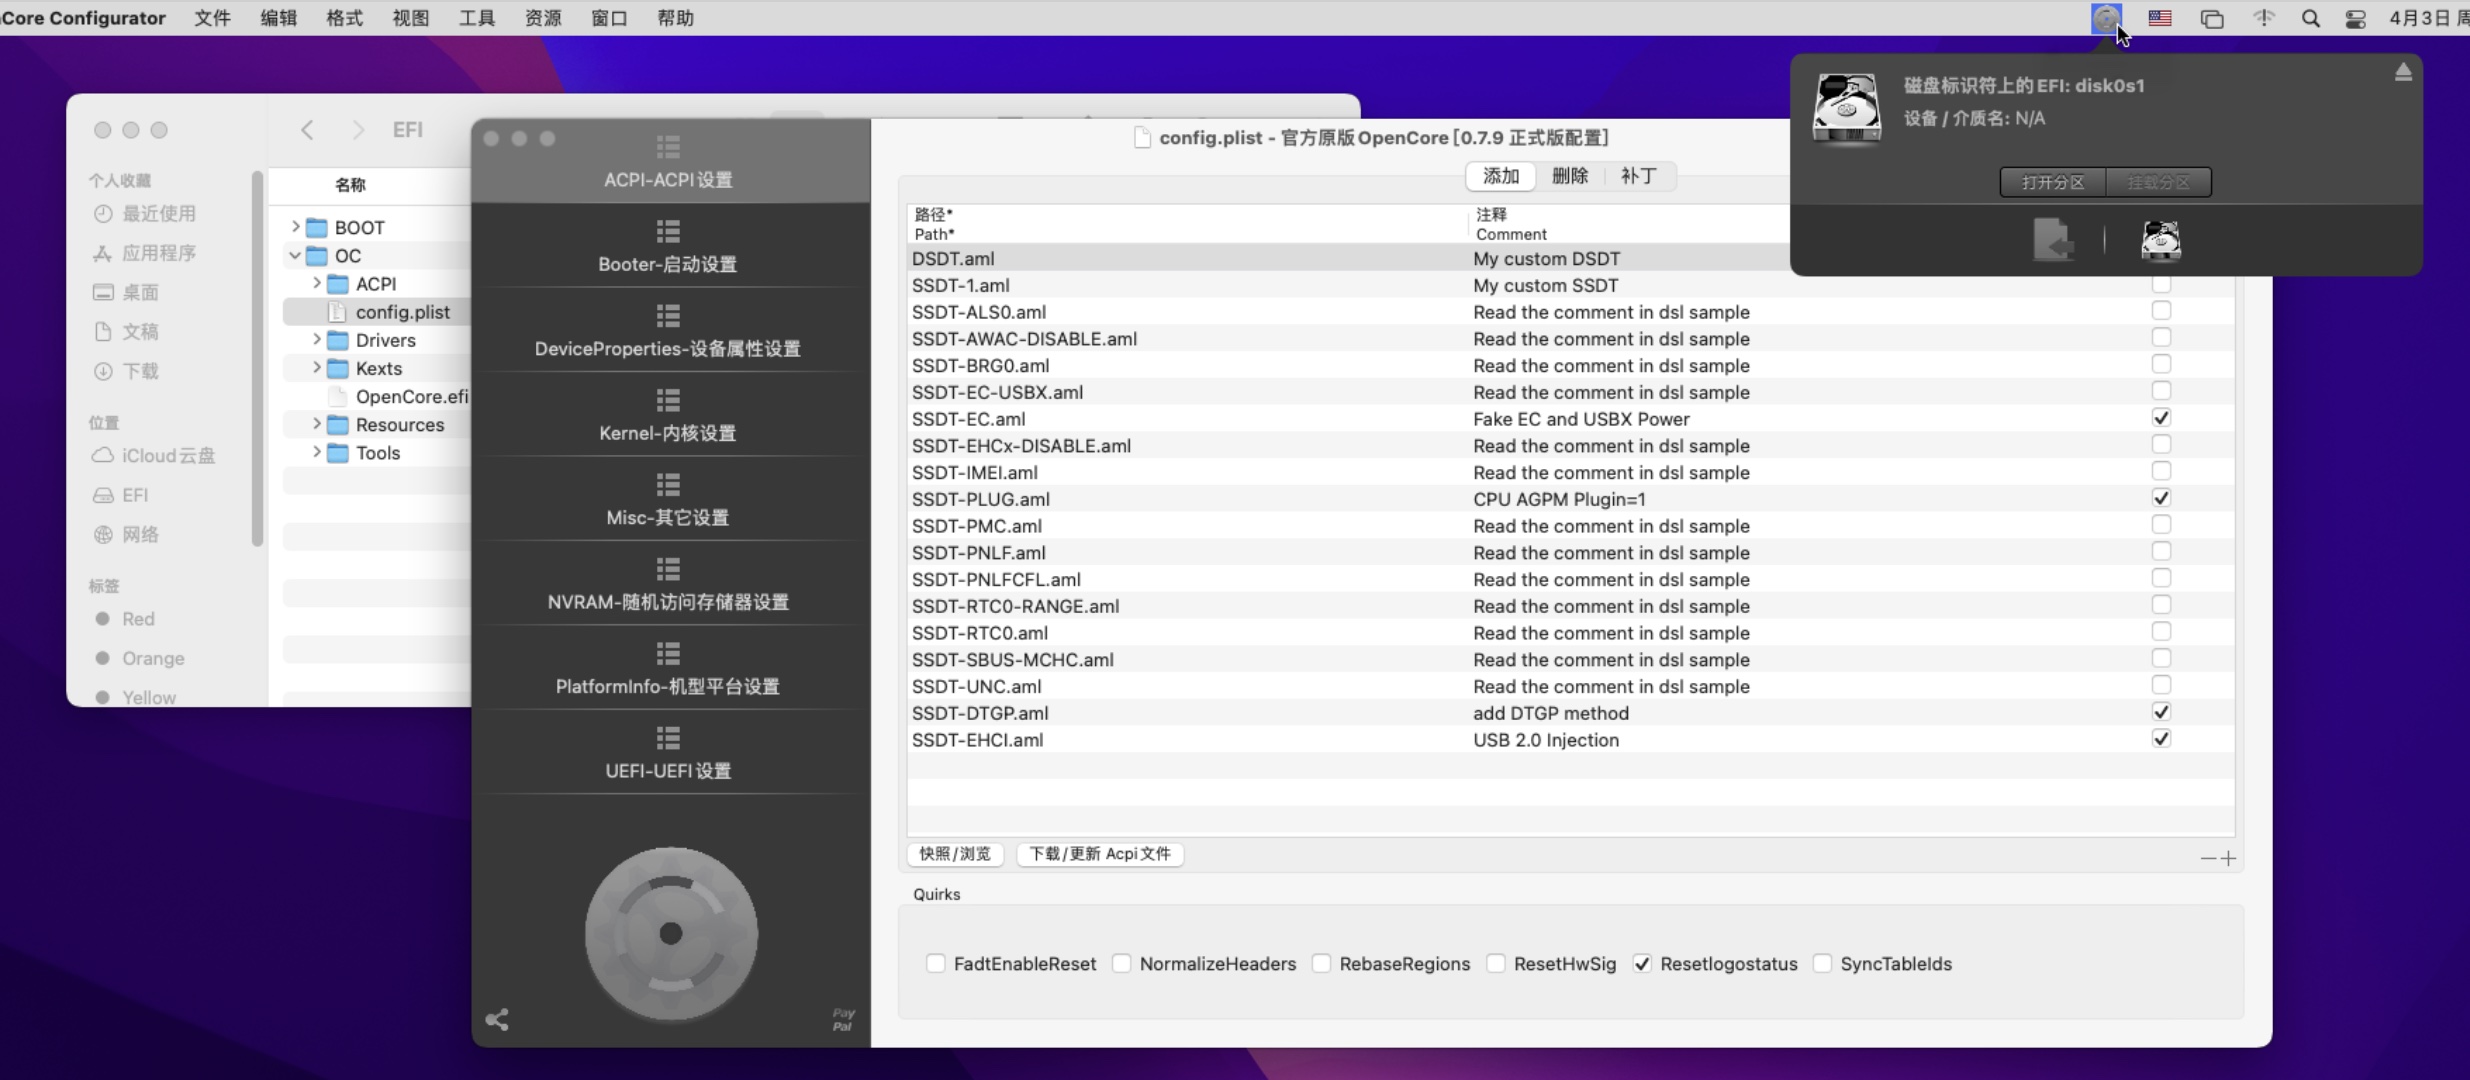Click the import arrow icon in EFI popup

click(x=2053, y=240)
